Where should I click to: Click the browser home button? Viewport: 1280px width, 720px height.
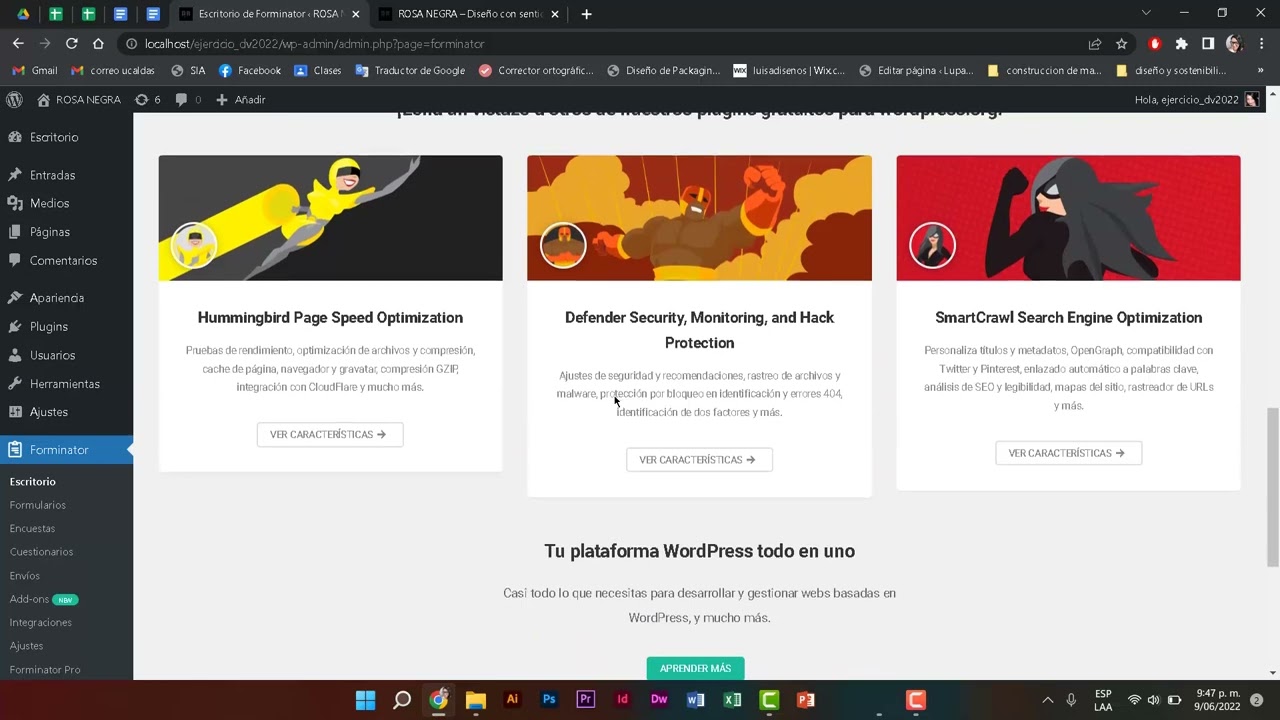click(98, 44)
